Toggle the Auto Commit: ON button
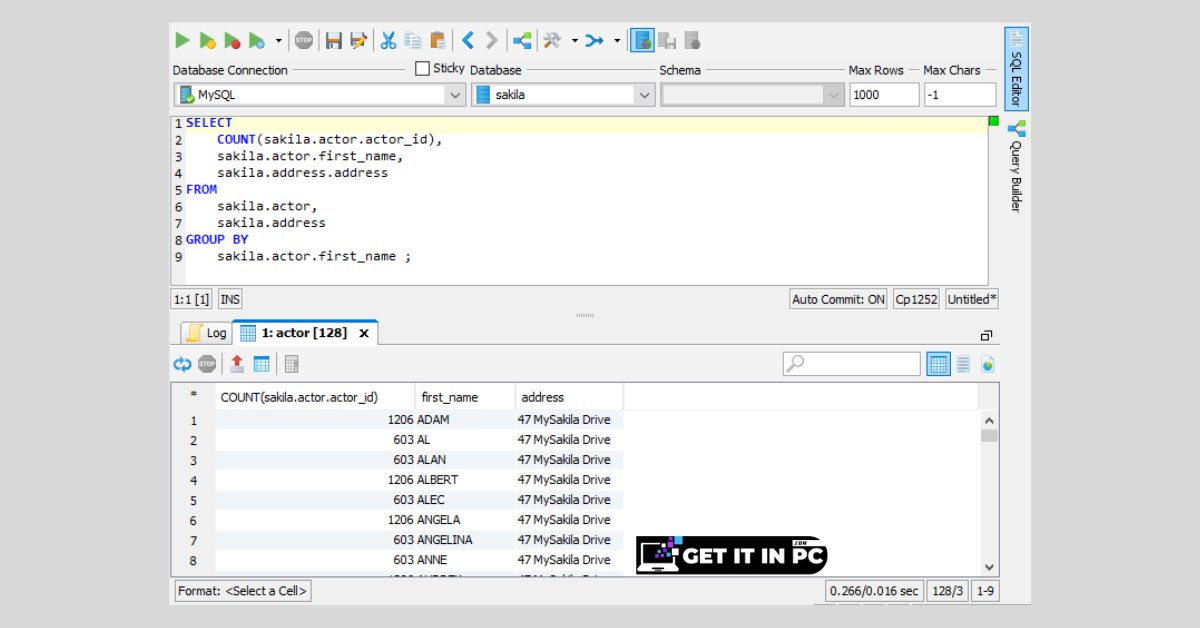Viewport: 1200px width, 628px height. pyautogui.click(x=838, y=299)
